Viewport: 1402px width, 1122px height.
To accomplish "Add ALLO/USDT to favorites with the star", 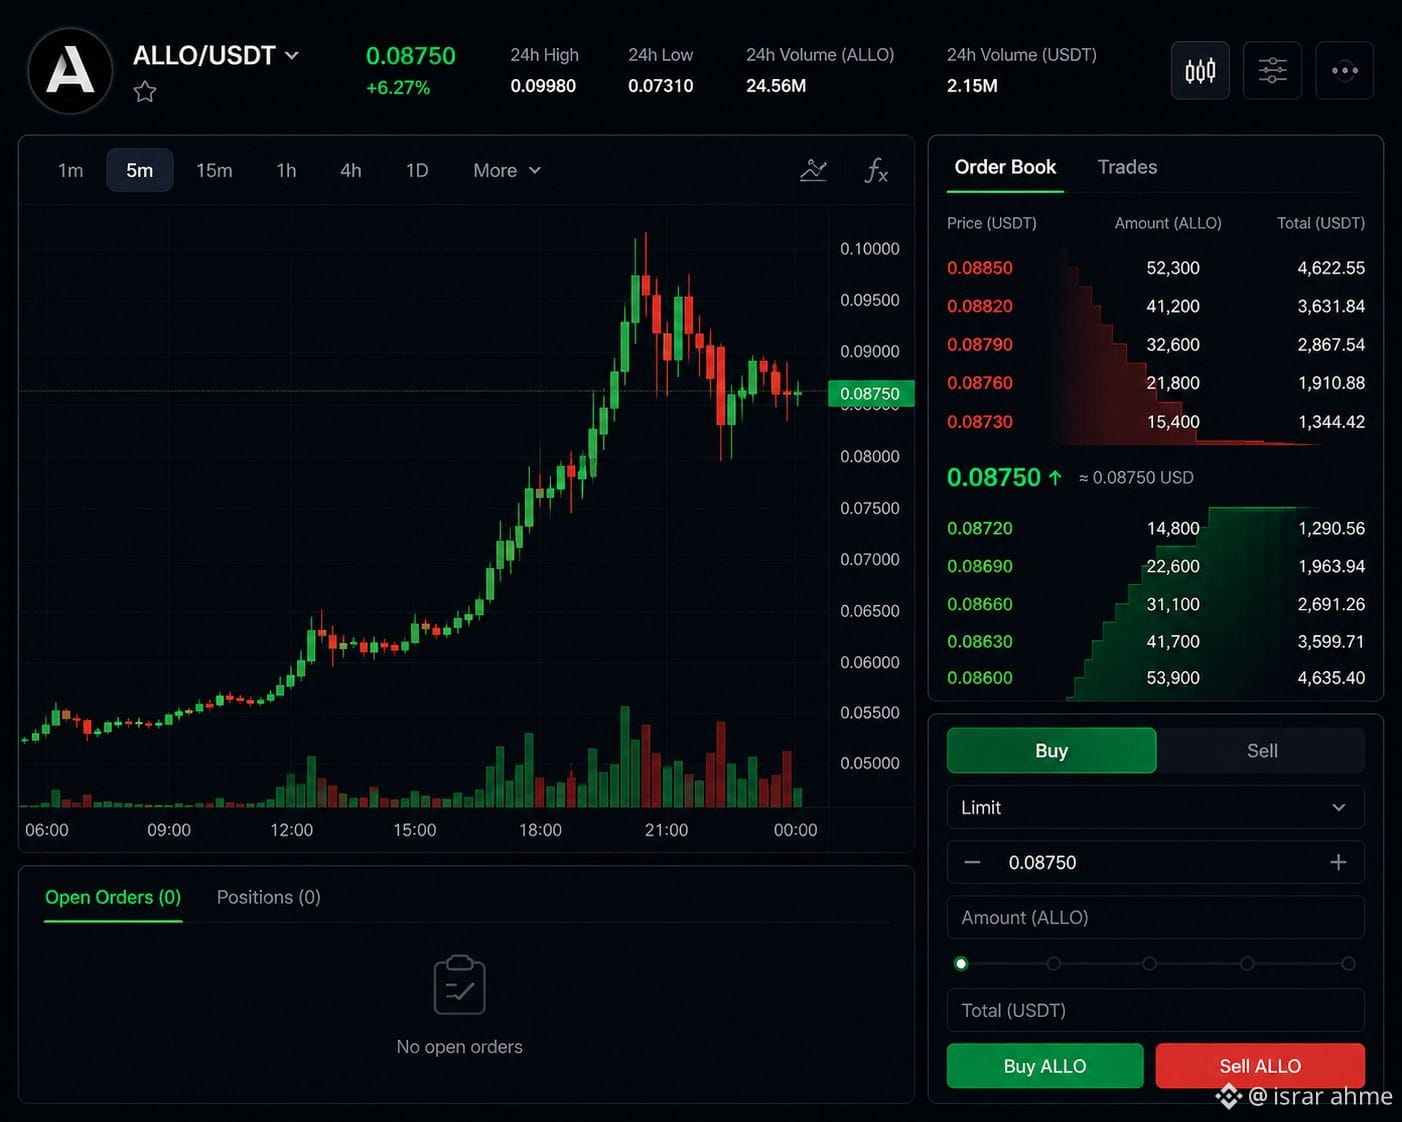I will (x=145, y=92).
